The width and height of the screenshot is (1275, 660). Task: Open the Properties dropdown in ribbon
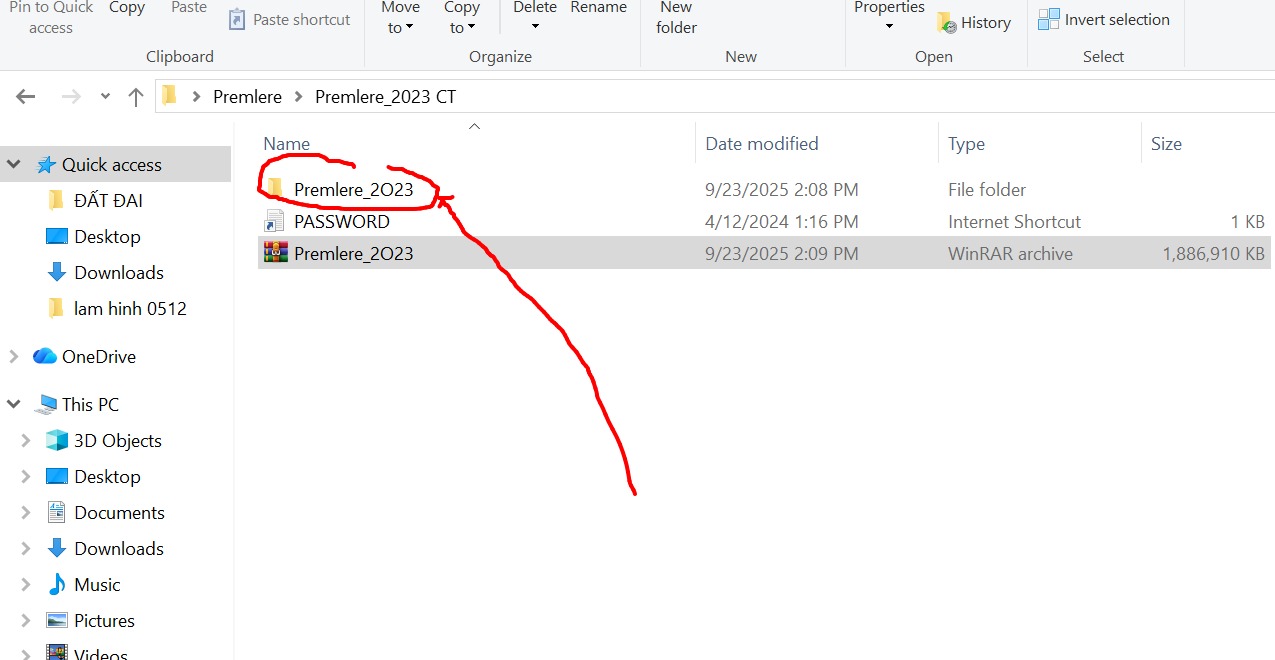889,27
